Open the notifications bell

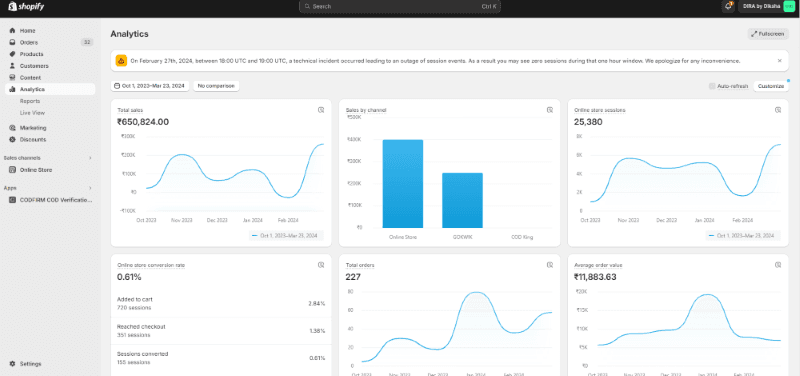(x=728, y=6)
